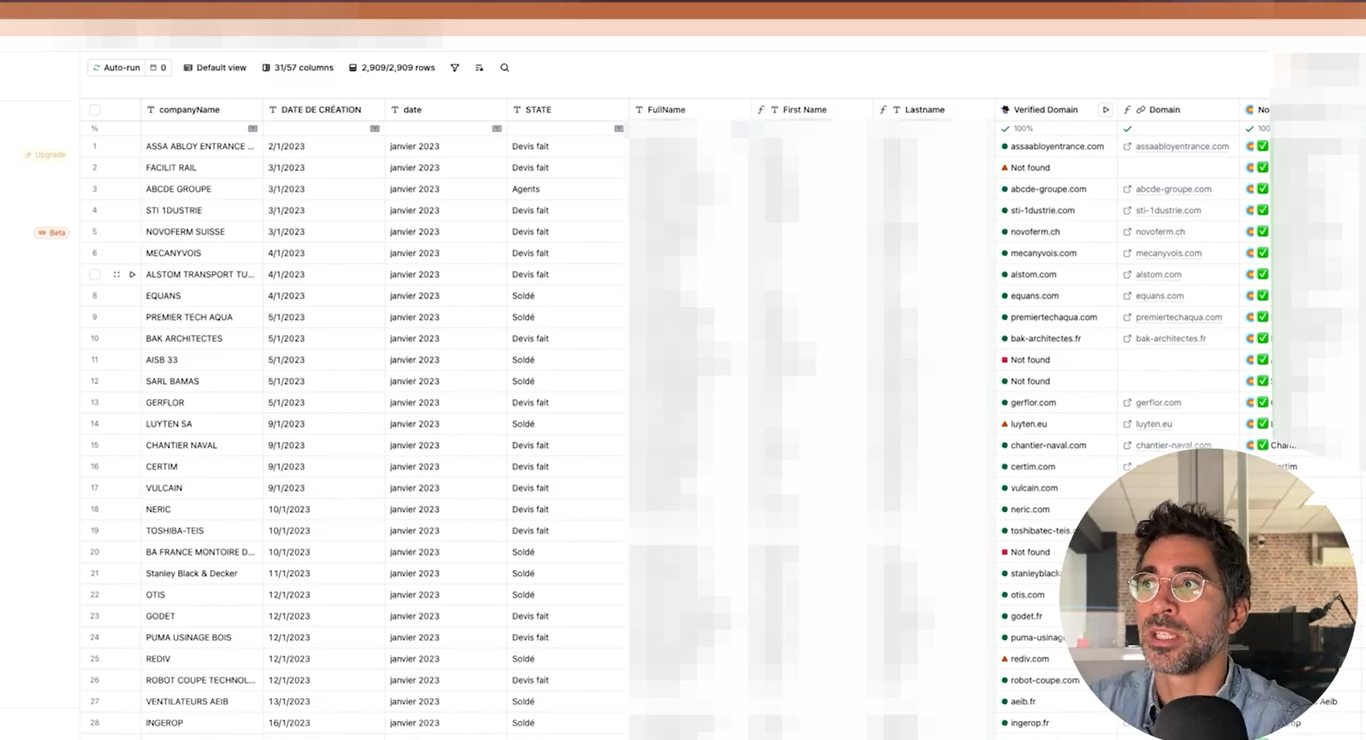Open the Domain column header menu
Image resolution: width=1366 pixels, height=740 pixels.
click(x=1179, y=110)
